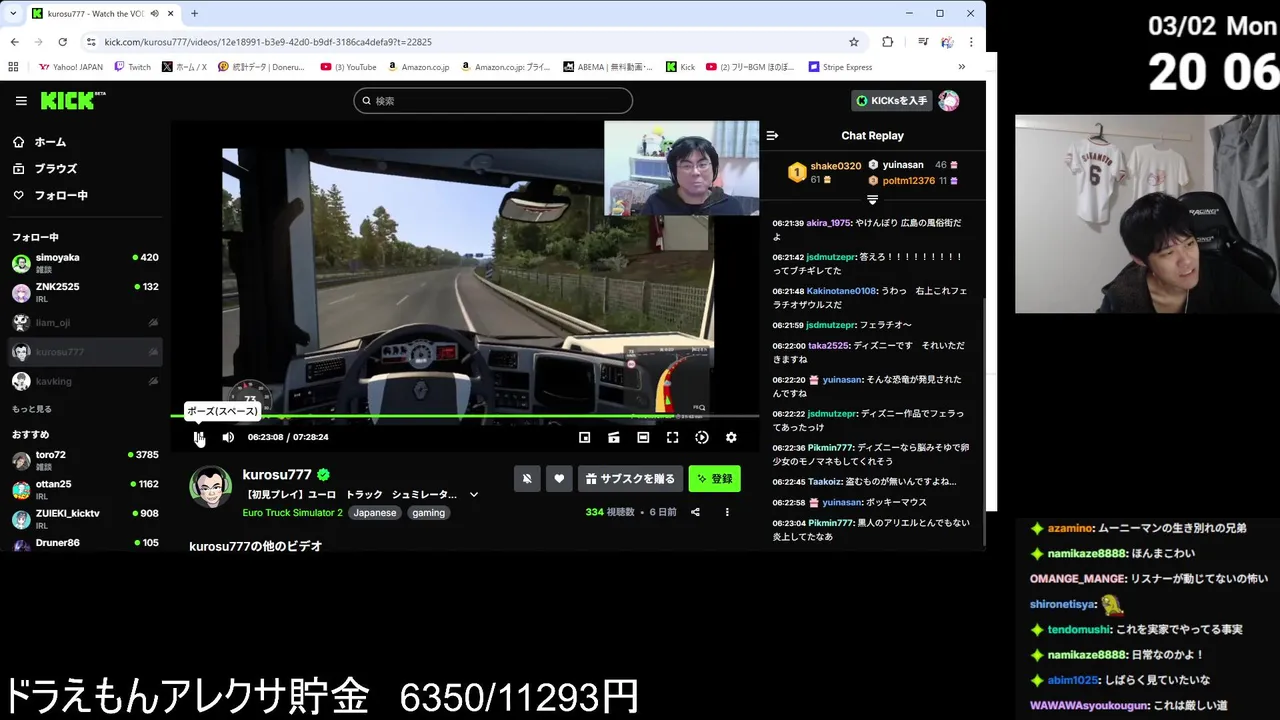
Task: Open yuinasan leaderboard entry
Action: pyautogui.click(x=912, y=165)
